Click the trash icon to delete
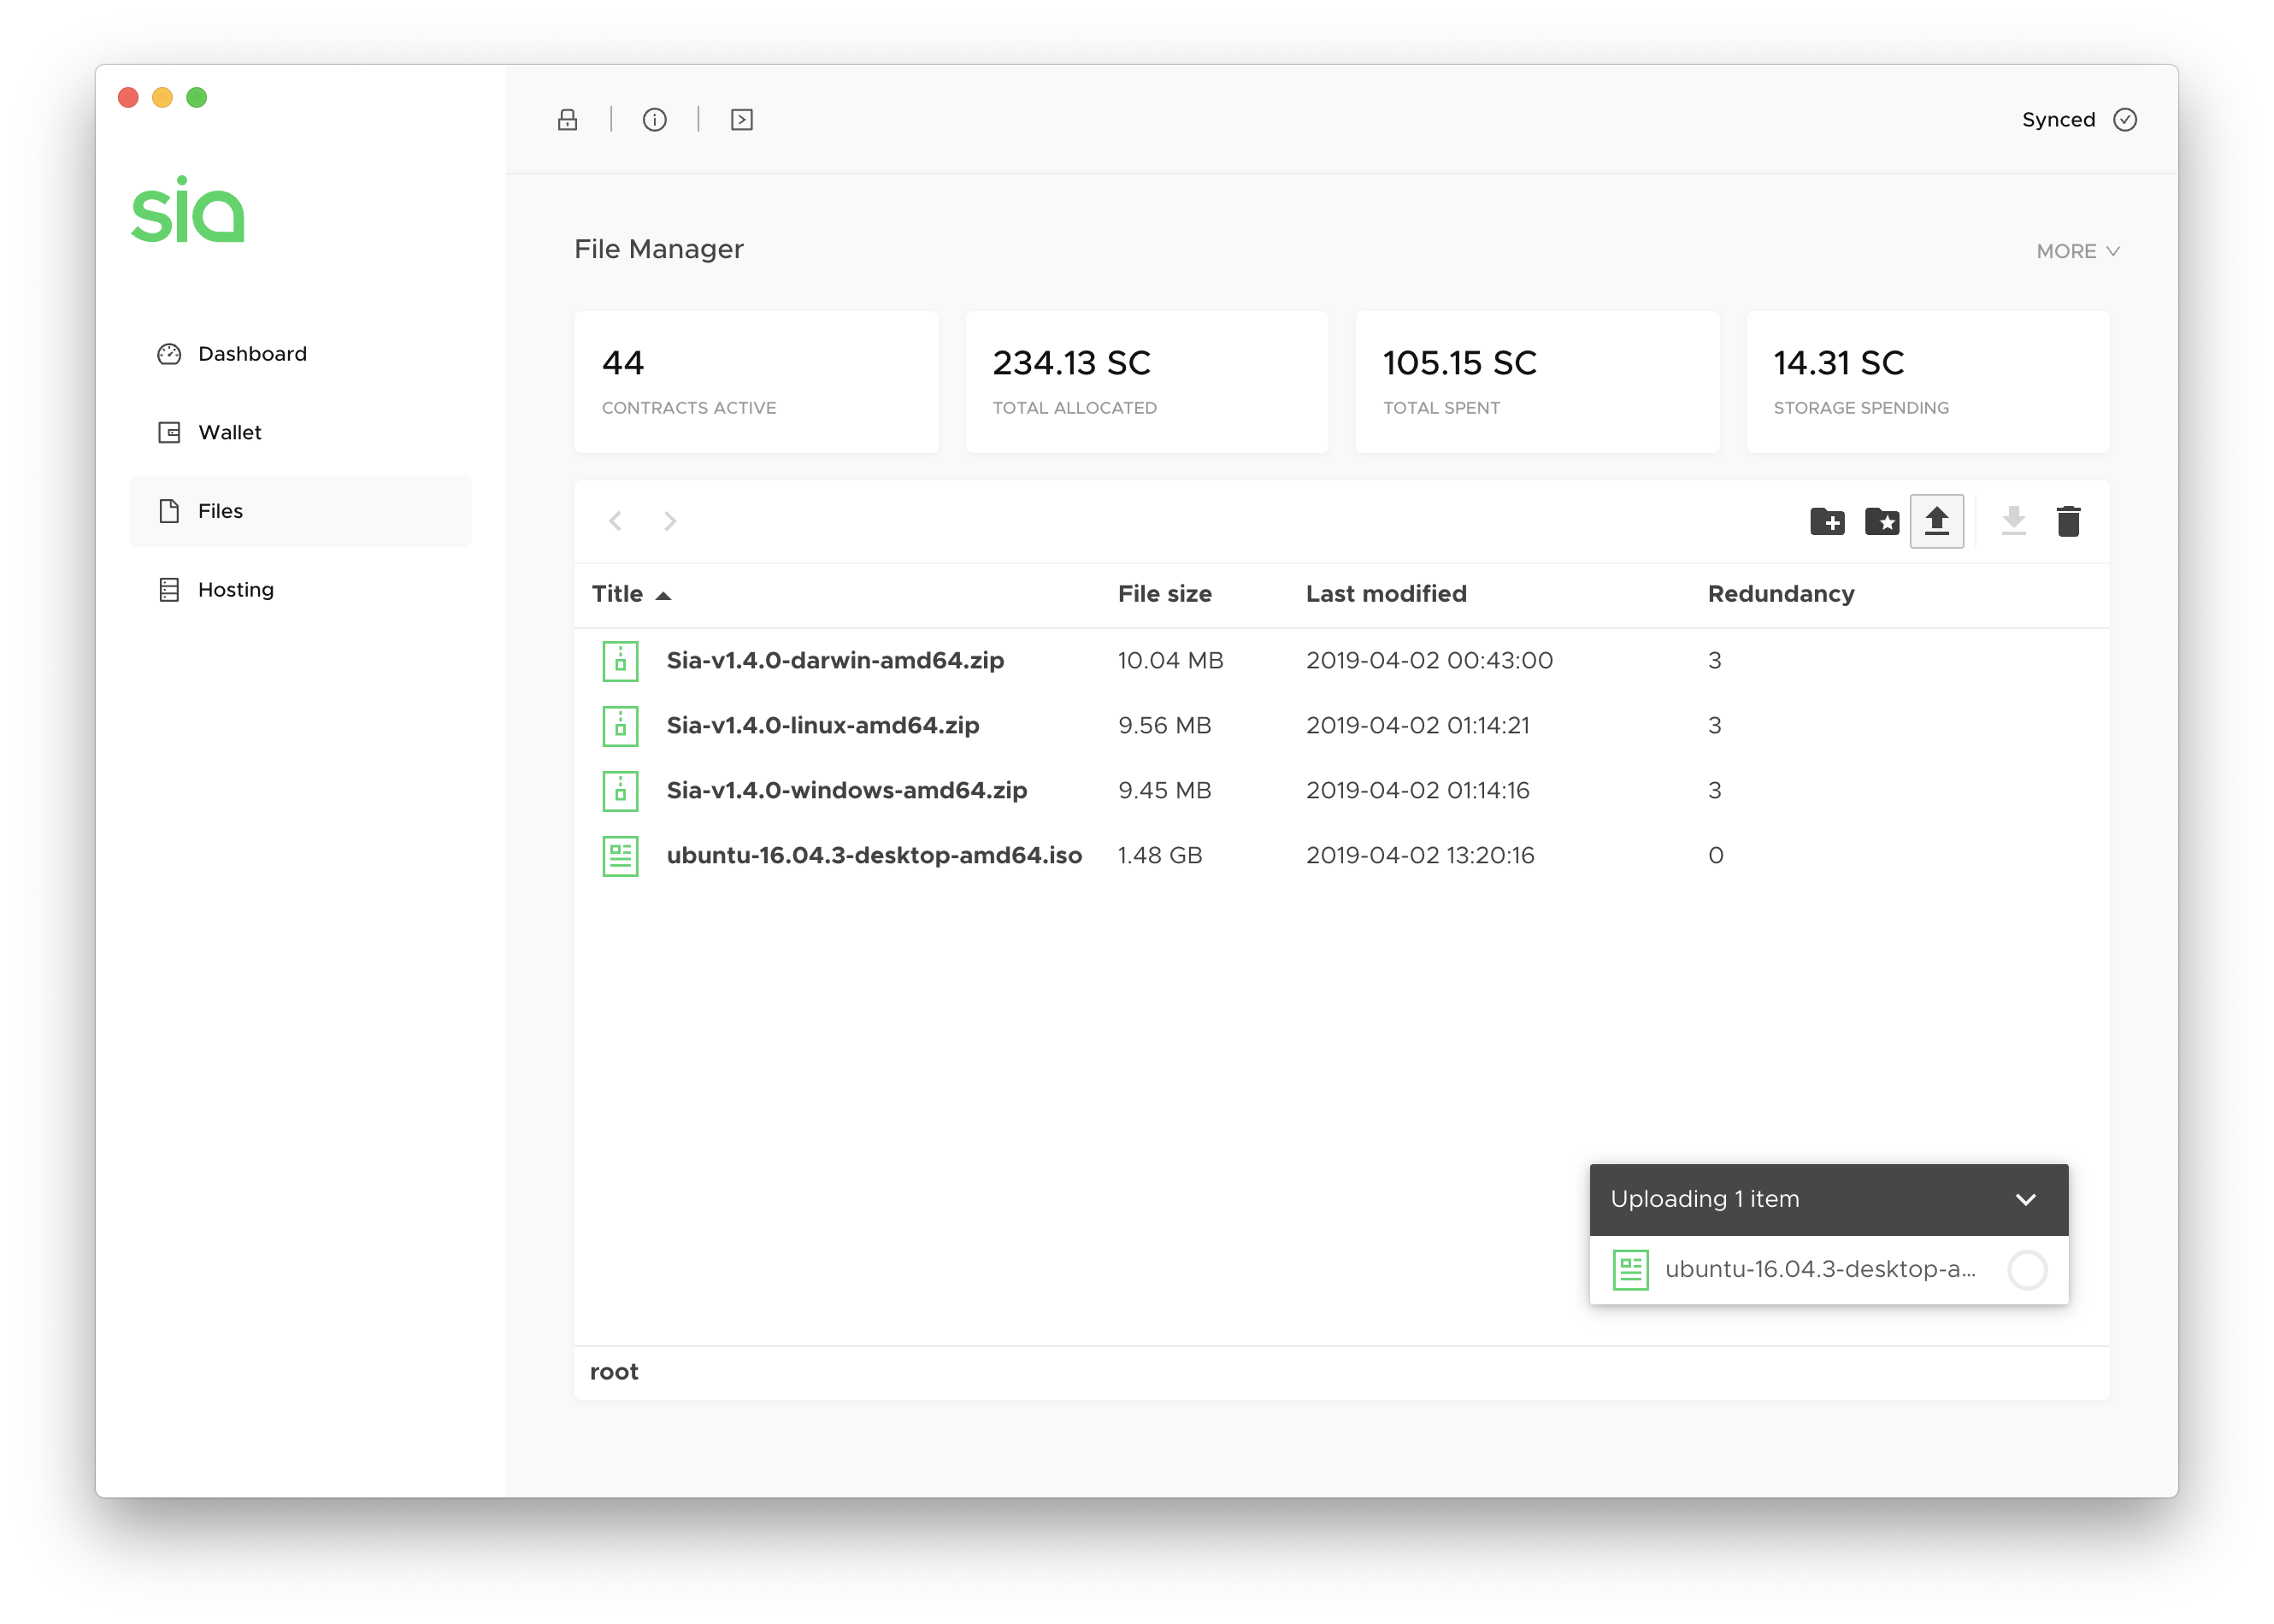This screenshot has width=2274, height=1624. [x=2069, y=521]
